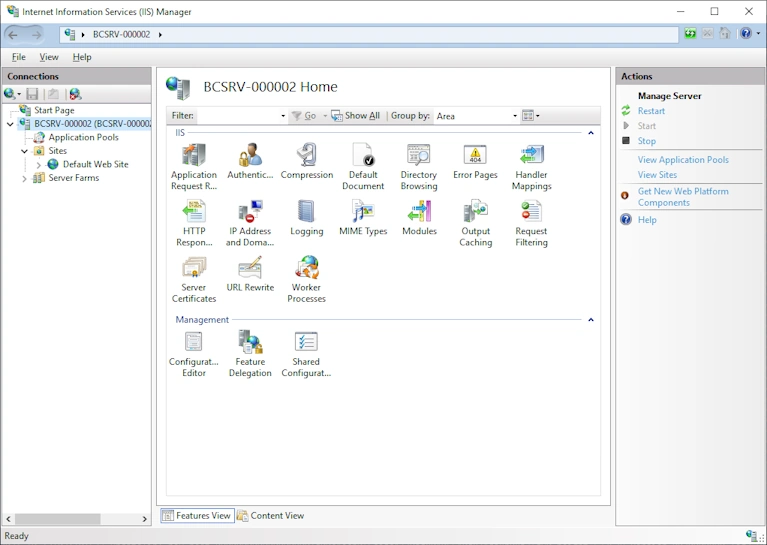Viewport: 767px width, 545px height.
Task: Select Server Farms tree item
Action: [x=73, y=178]
